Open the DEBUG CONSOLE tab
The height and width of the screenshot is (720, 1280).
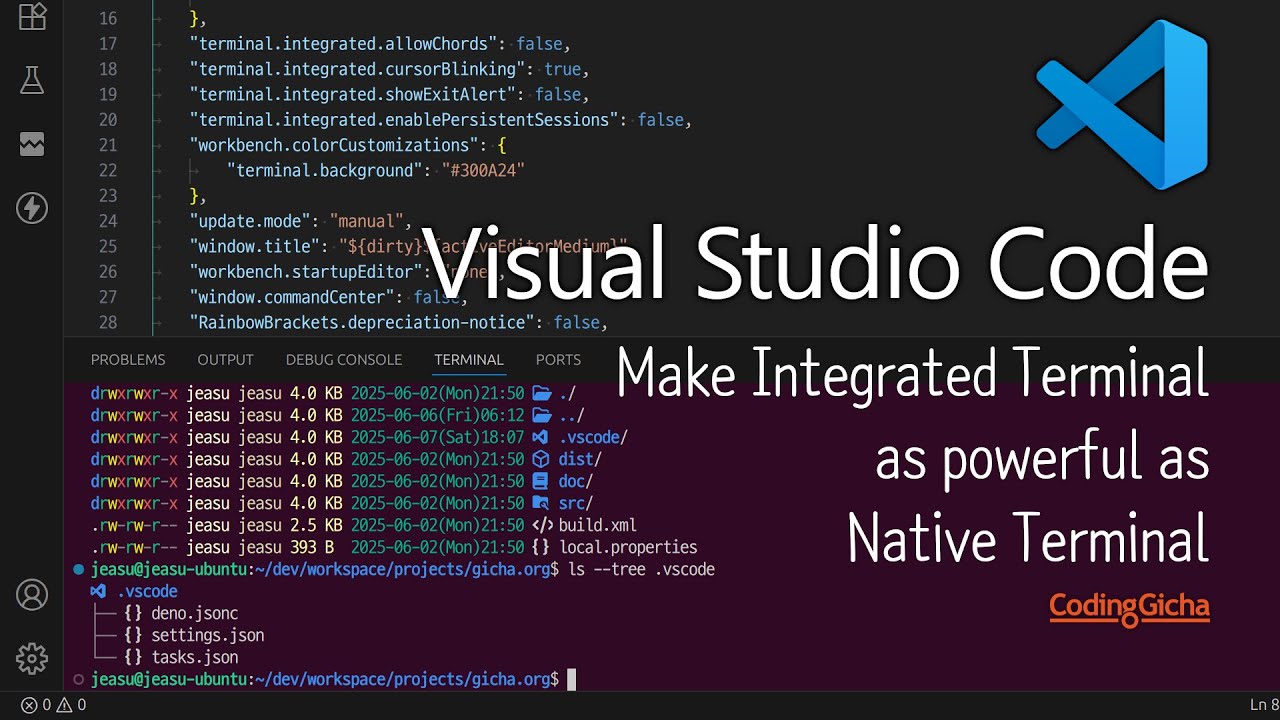pyautogui.click(x=344, y=359)
